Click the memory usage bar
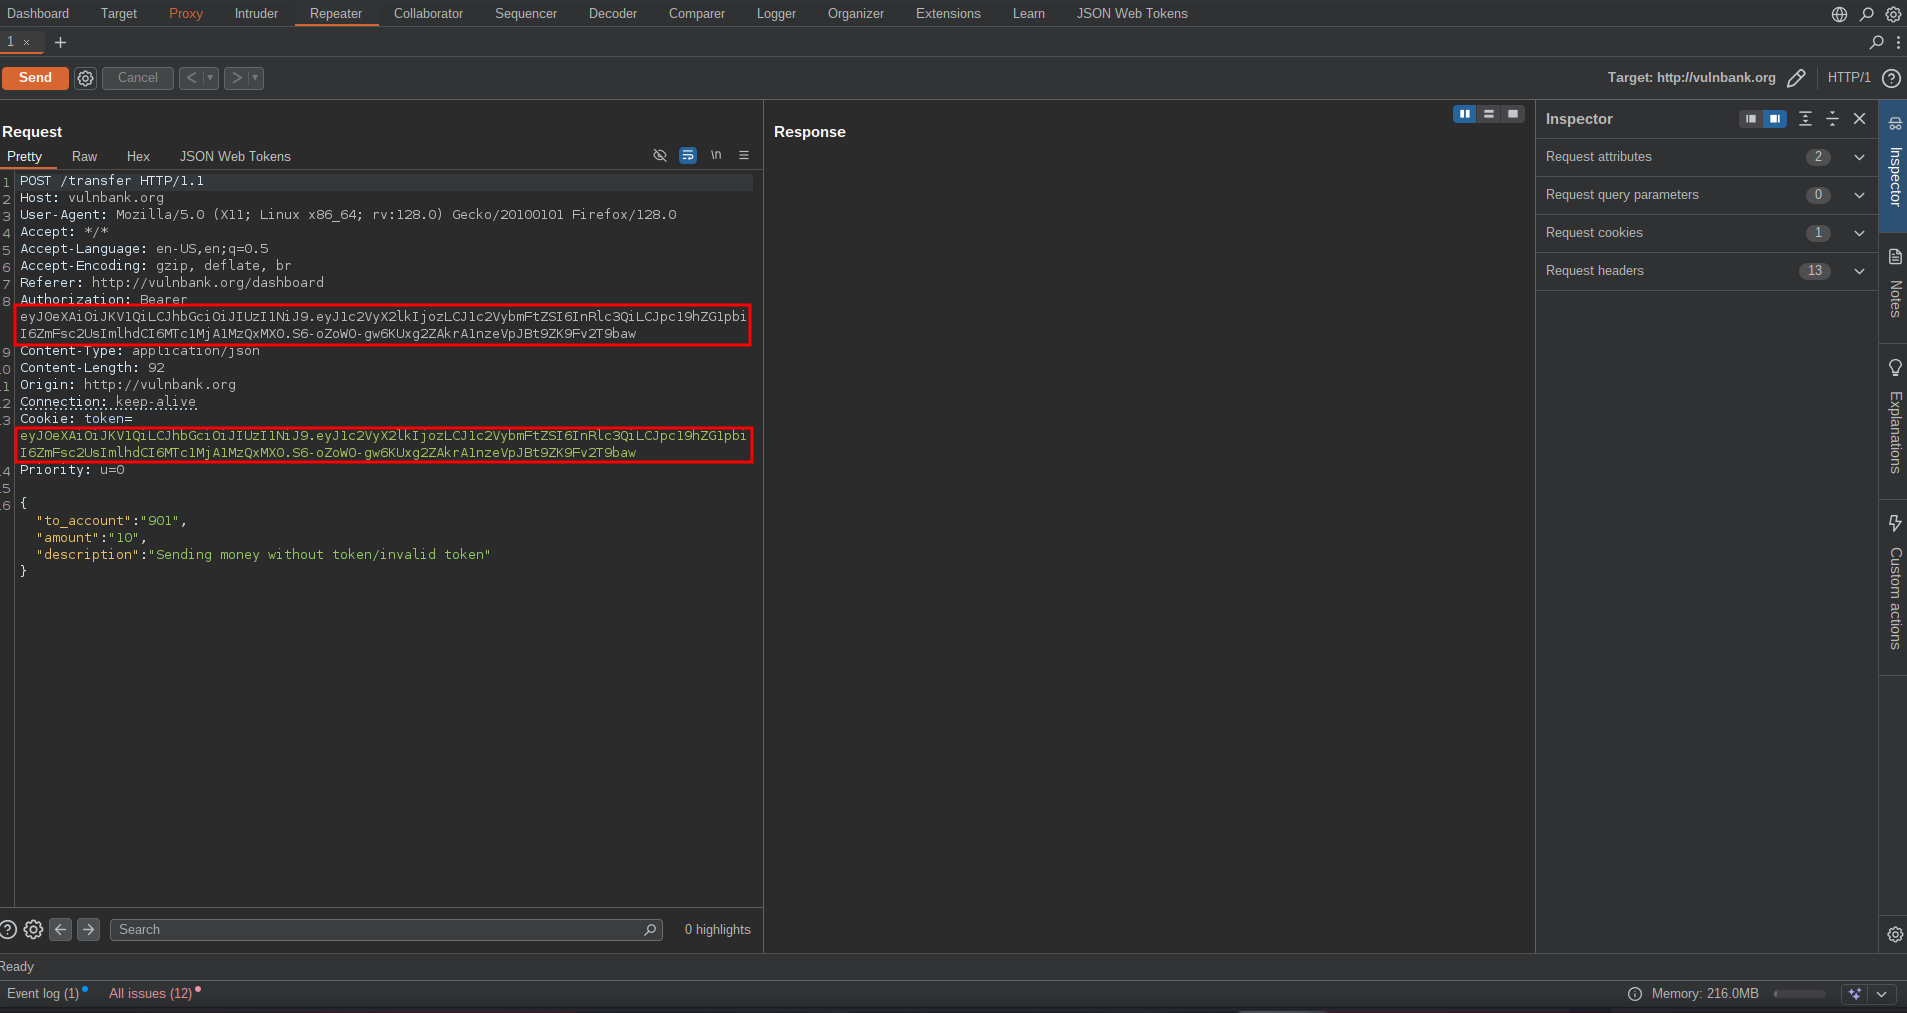1907x1013 pixels. point(1799,994)
